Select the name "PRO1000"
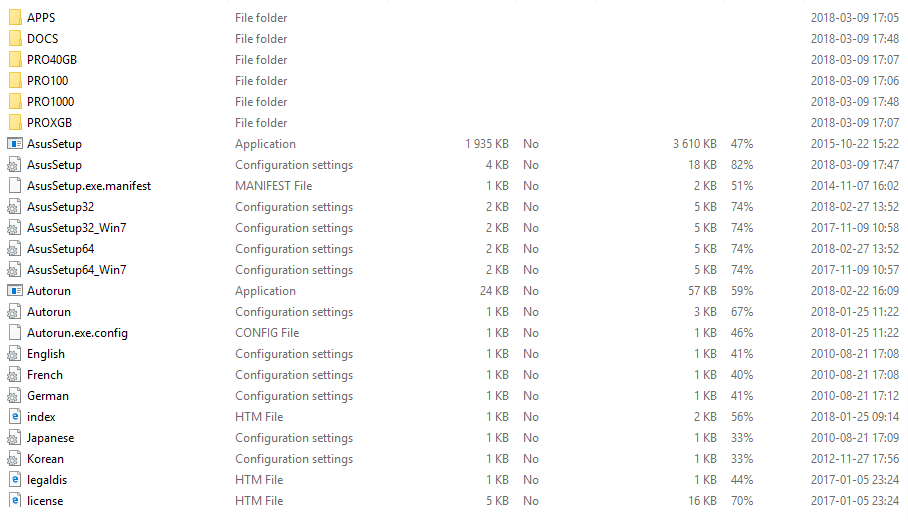The image size is (908, 520). click(x=50, y=102)
